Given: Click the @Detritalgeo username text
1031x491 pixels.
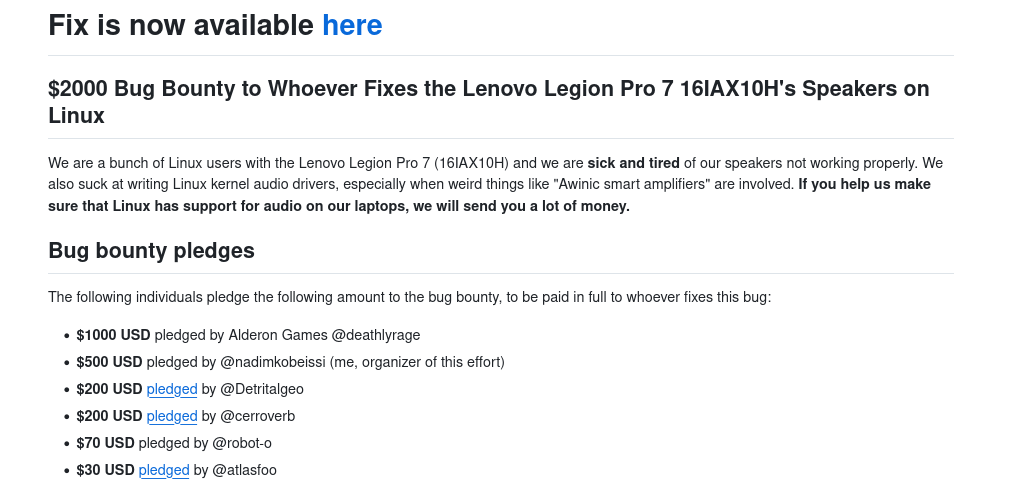Looking at the screenshot, I should tap(262, 389).
